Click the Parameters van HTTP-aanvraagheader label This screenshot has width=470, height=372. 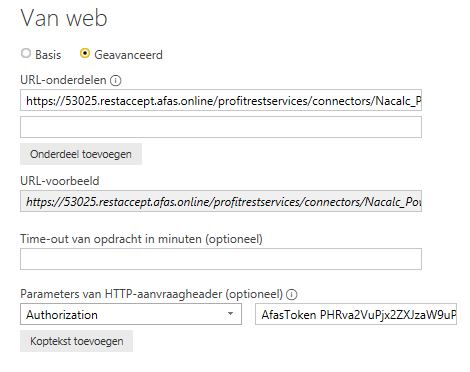tap(152, 294)
